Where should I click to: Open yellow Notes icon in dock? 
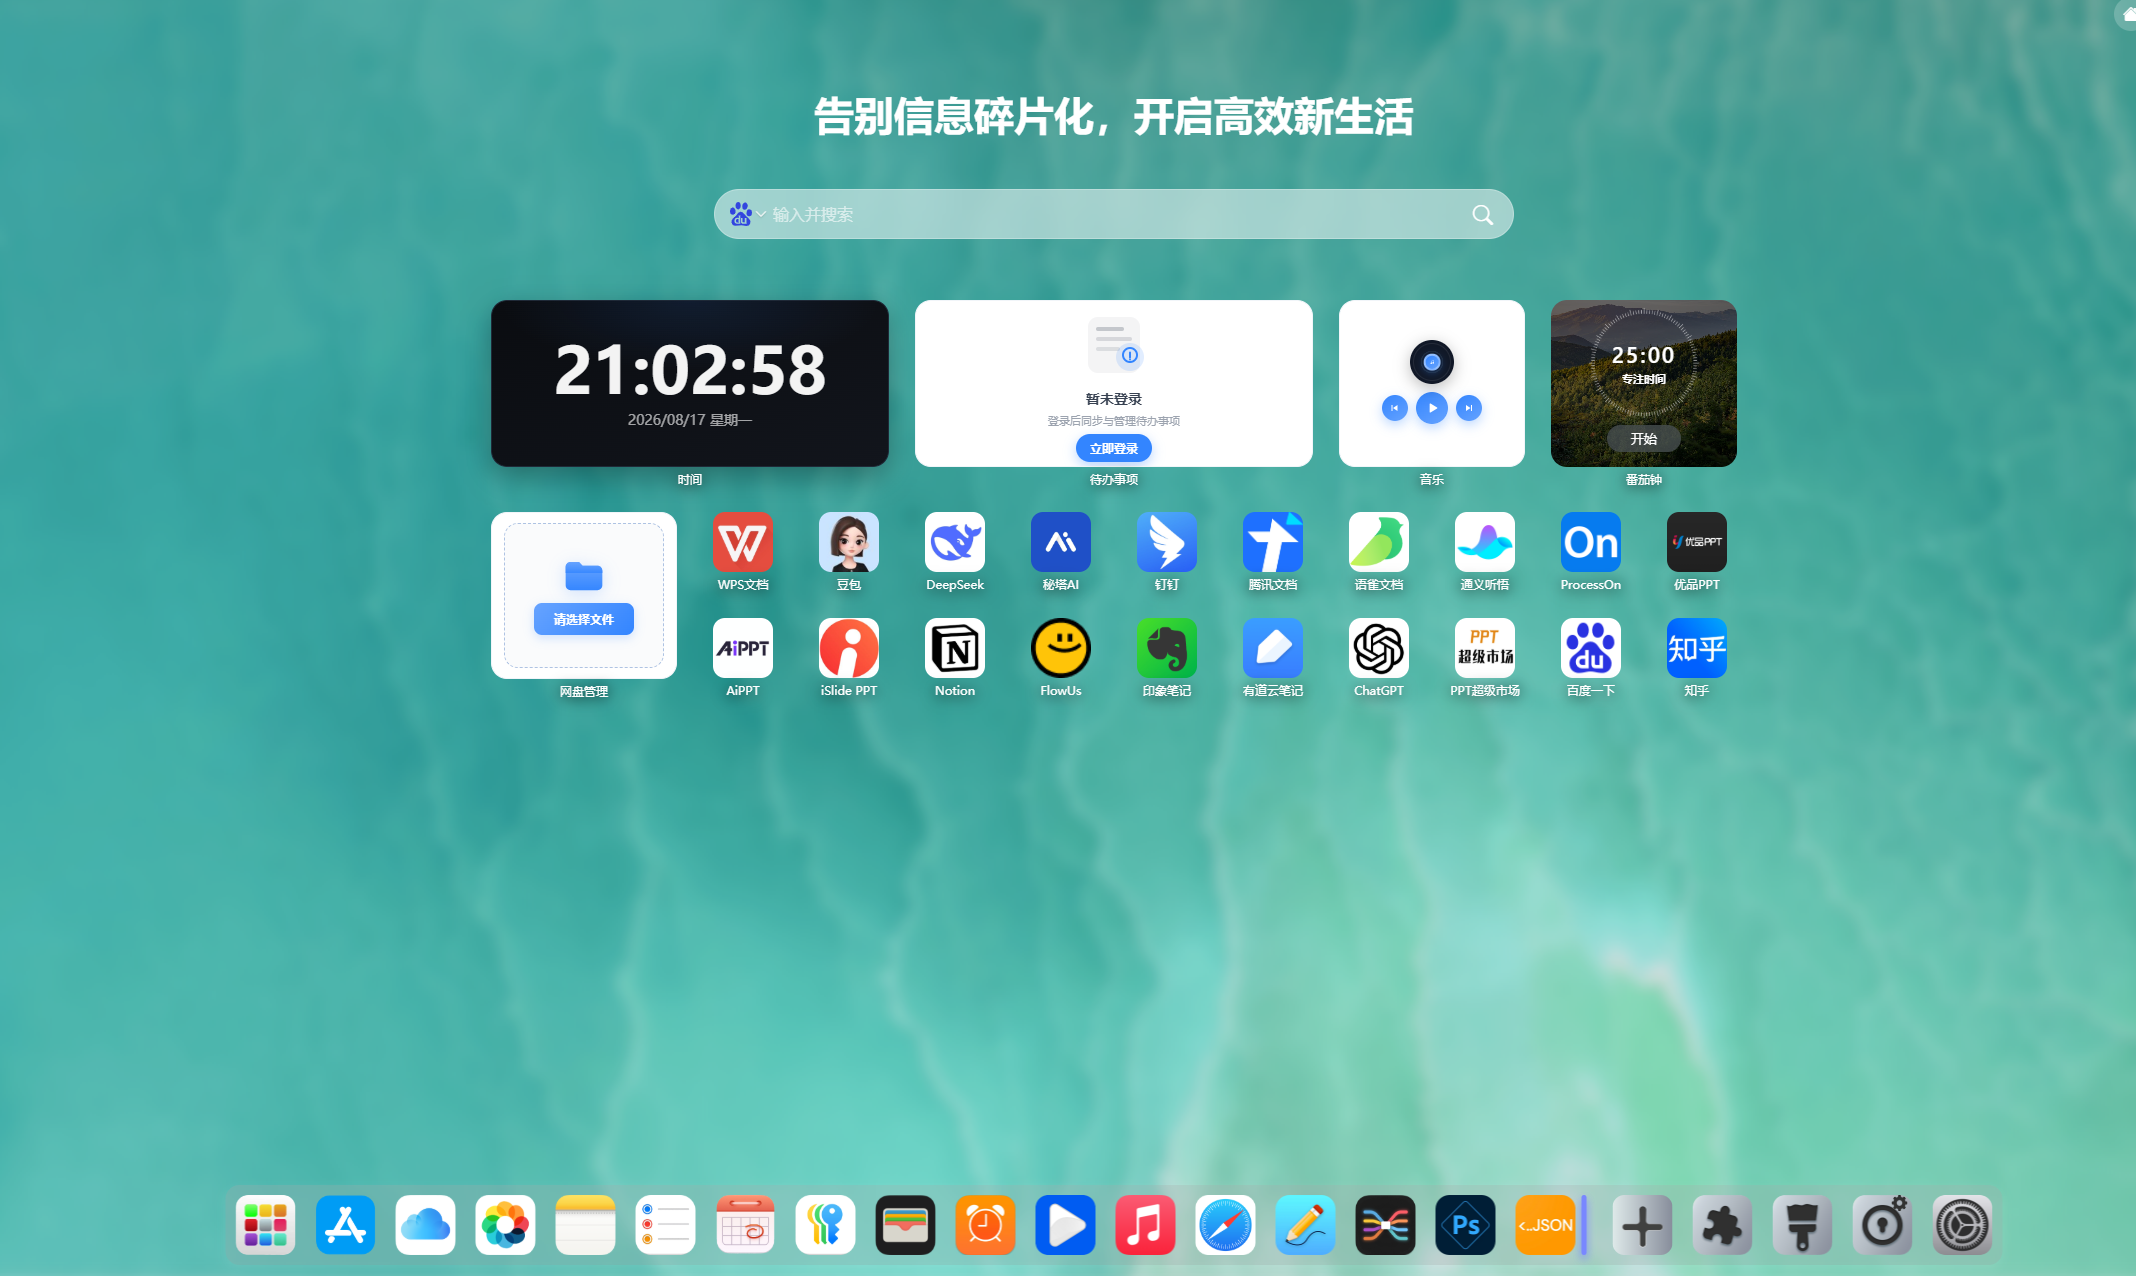point(586,1225)
